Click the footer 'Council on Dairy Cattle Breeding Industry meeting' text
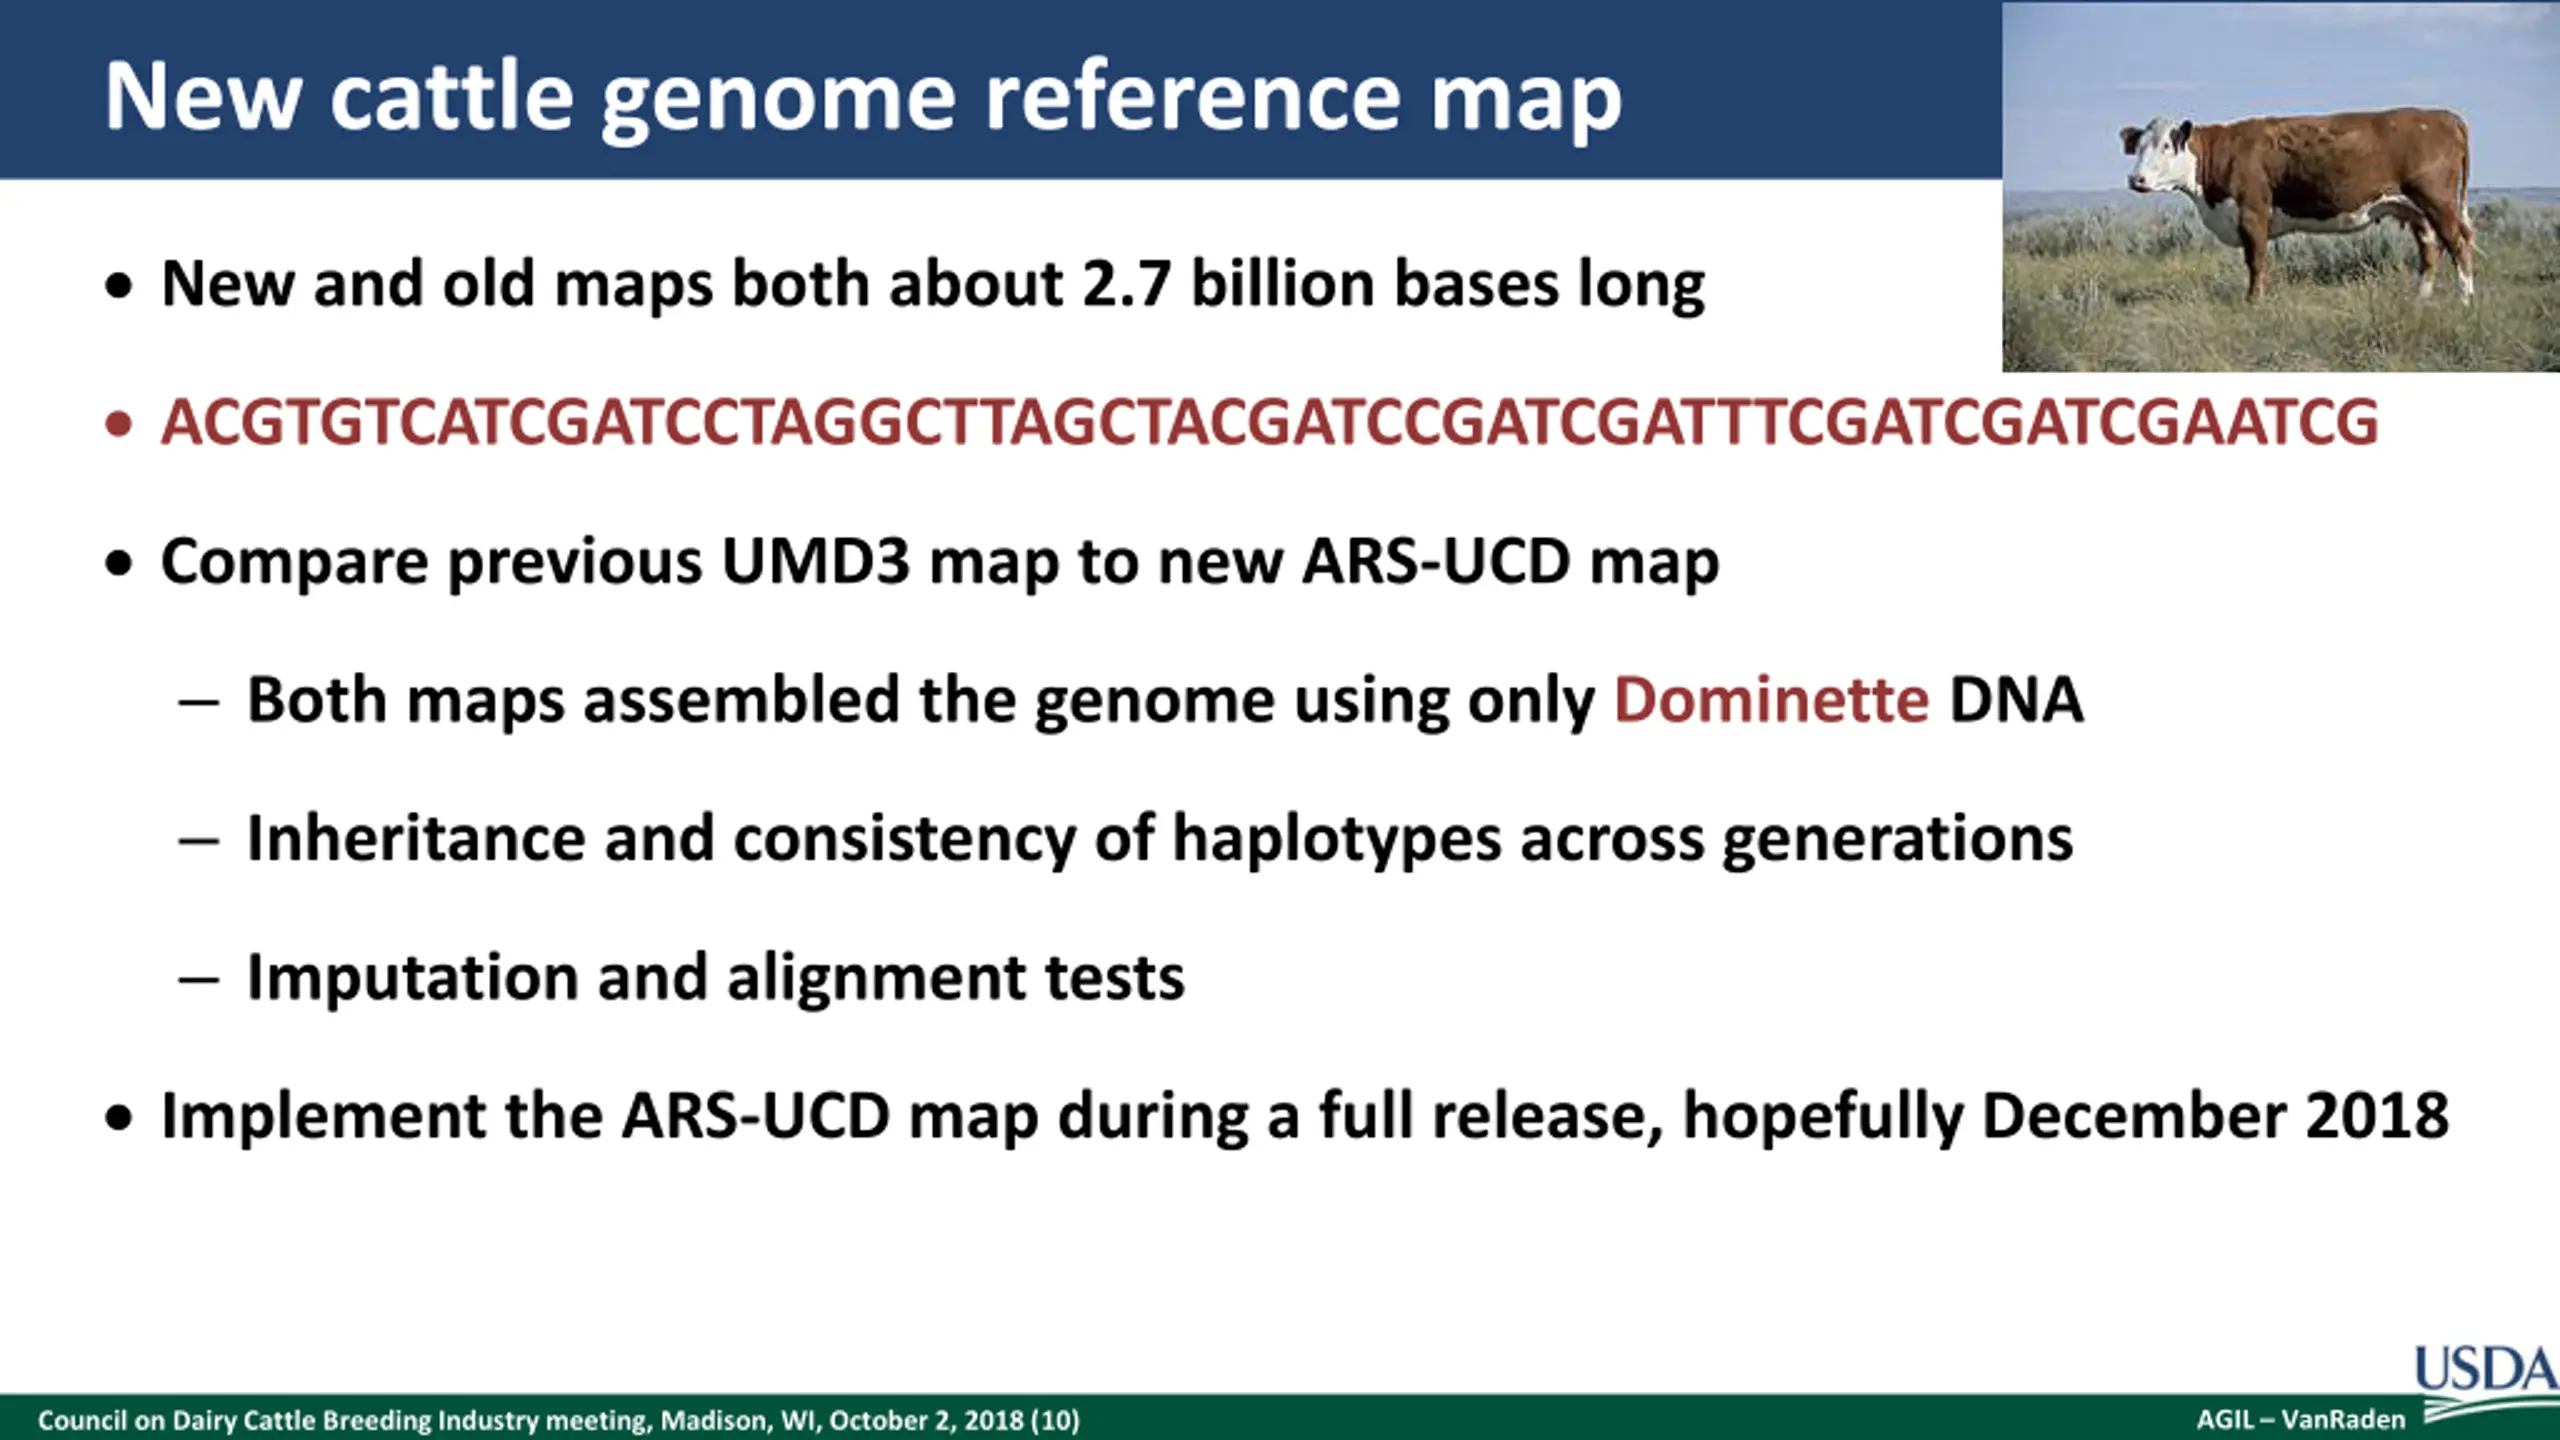The image size is (2560, 1440). coord(559,1420)
